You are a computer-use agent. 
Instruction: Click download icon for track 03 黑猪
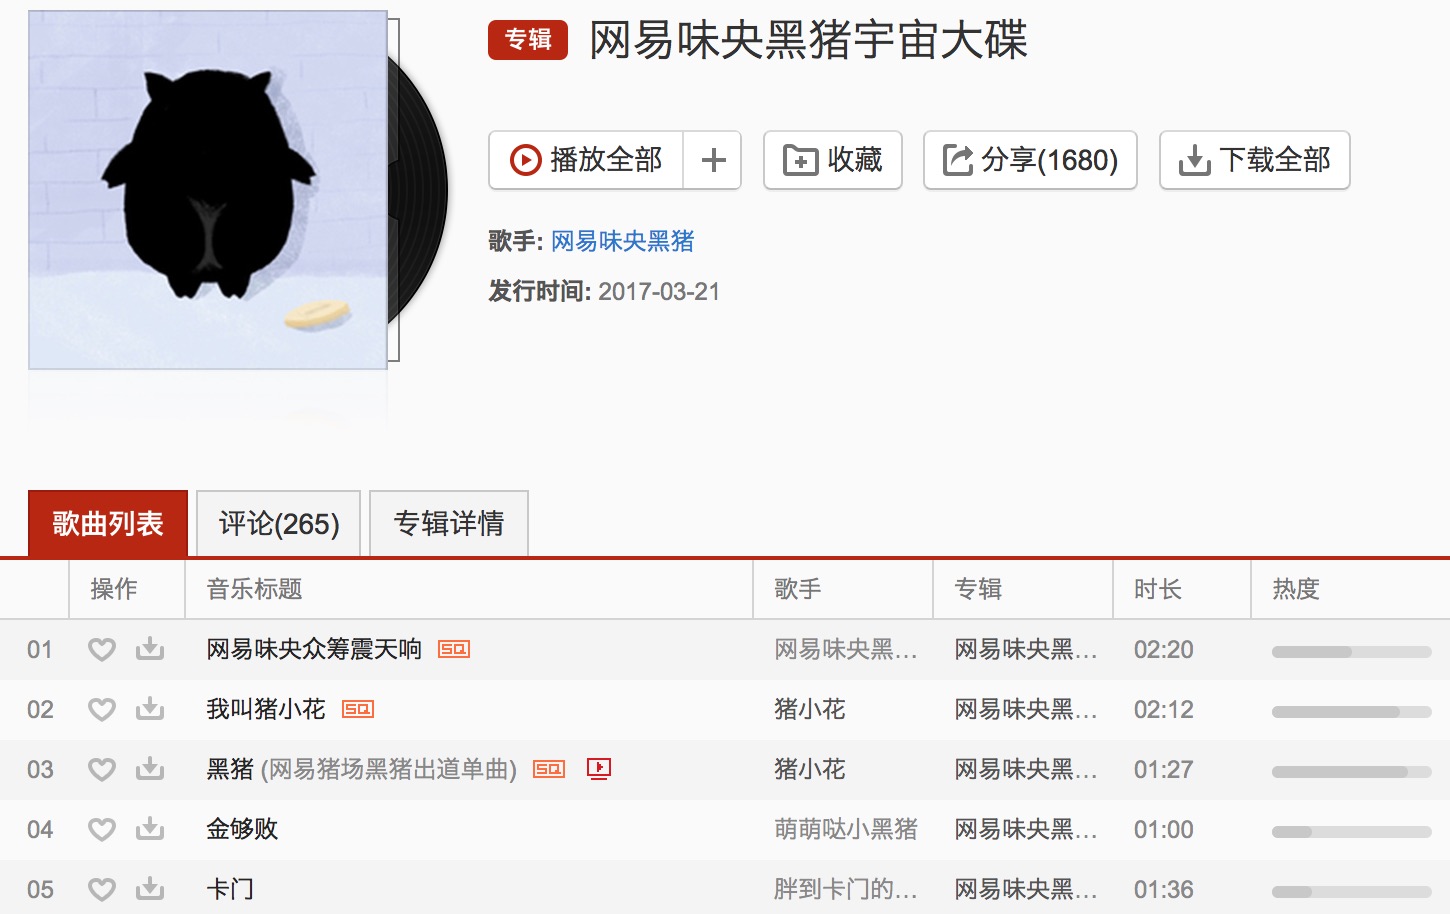pyautogui.click(x=150, y=769)
